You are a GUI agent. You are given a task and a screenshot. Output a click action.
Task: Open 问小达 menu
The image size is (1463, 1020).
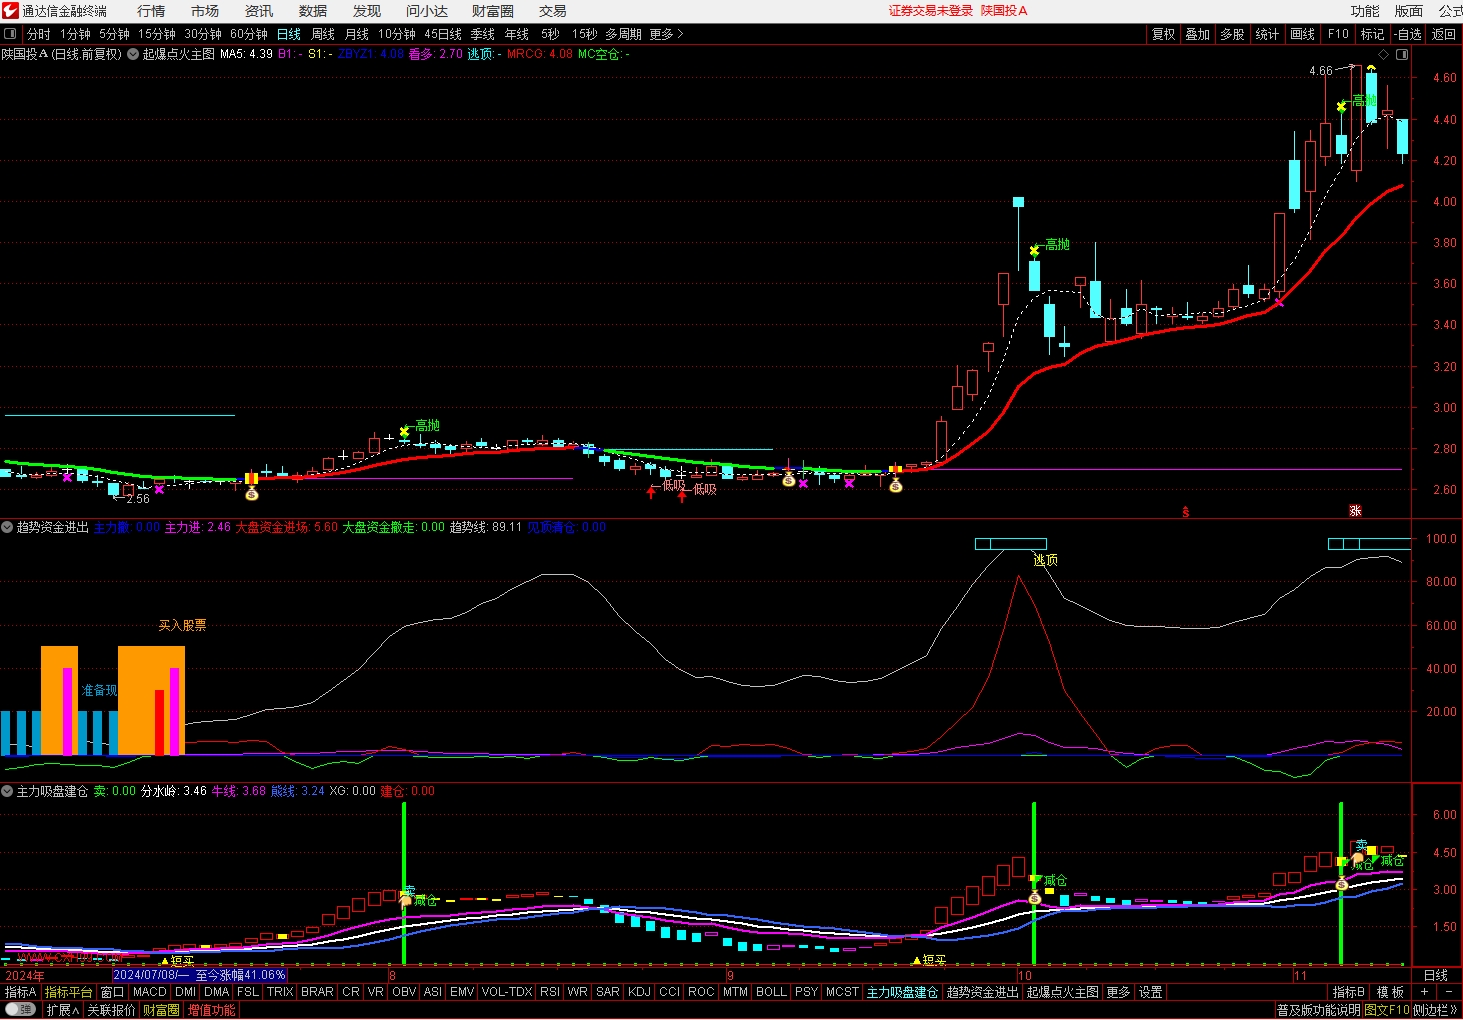427,11
